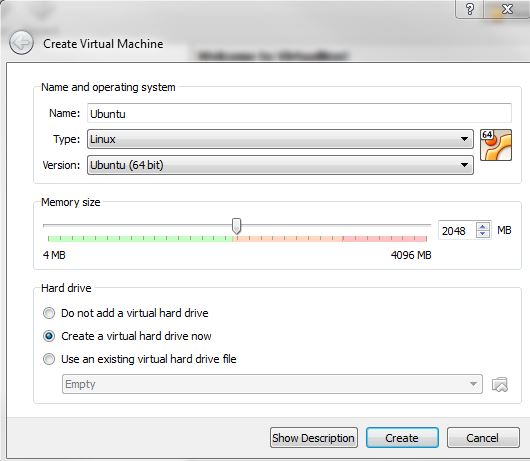
Task: Expand the Version dropdown showing Ubuntu (64 bit)
Action: tap(280, 165)
